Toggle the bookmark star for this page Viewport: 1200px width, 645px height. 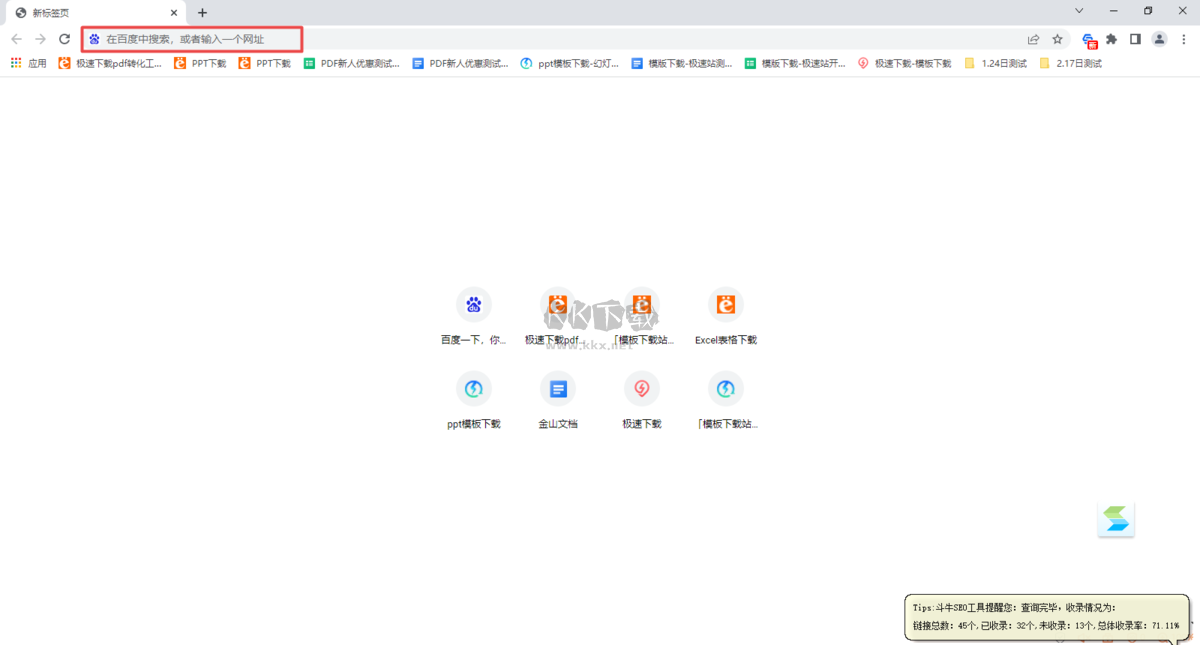1058,37
